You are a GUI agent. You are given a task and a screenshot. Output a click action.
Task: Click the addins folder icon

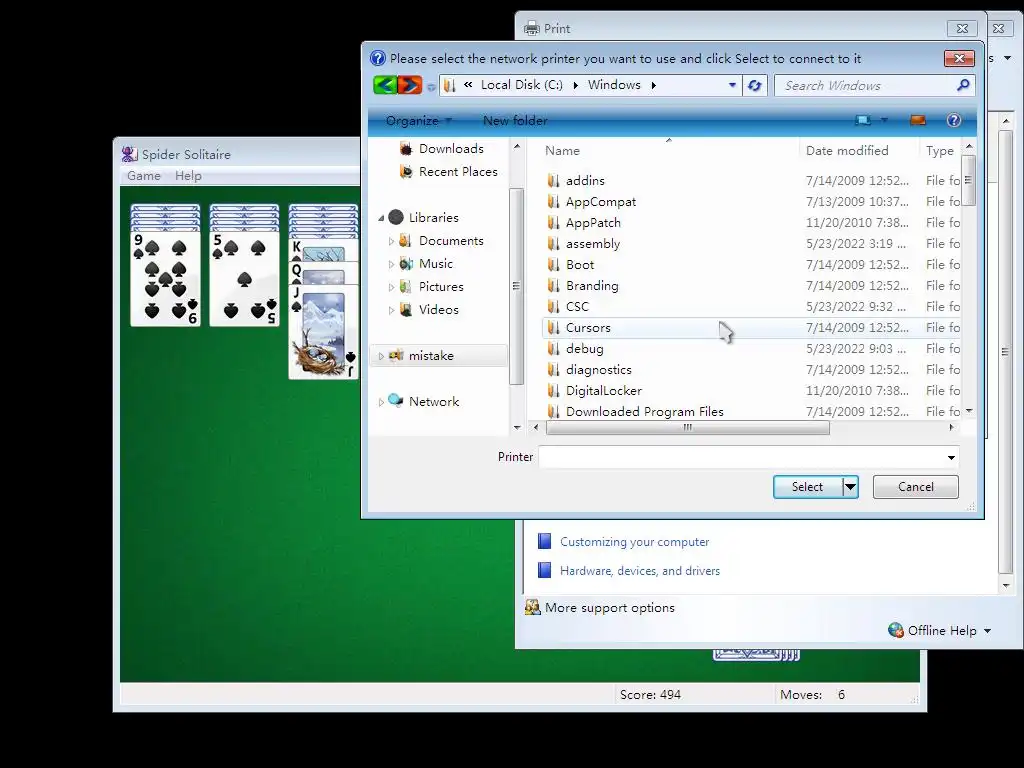tap(553, 180)
